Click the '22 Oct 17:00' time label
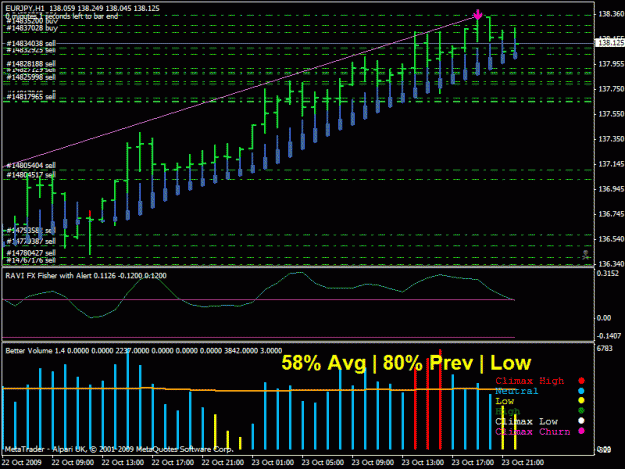The image size is (625, 469). [x=173, y=463]
